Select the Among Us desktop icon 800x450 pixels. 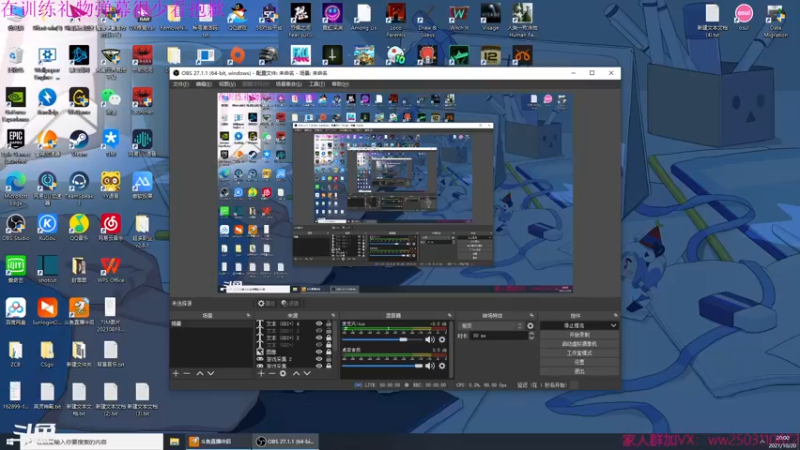[363, 17]
